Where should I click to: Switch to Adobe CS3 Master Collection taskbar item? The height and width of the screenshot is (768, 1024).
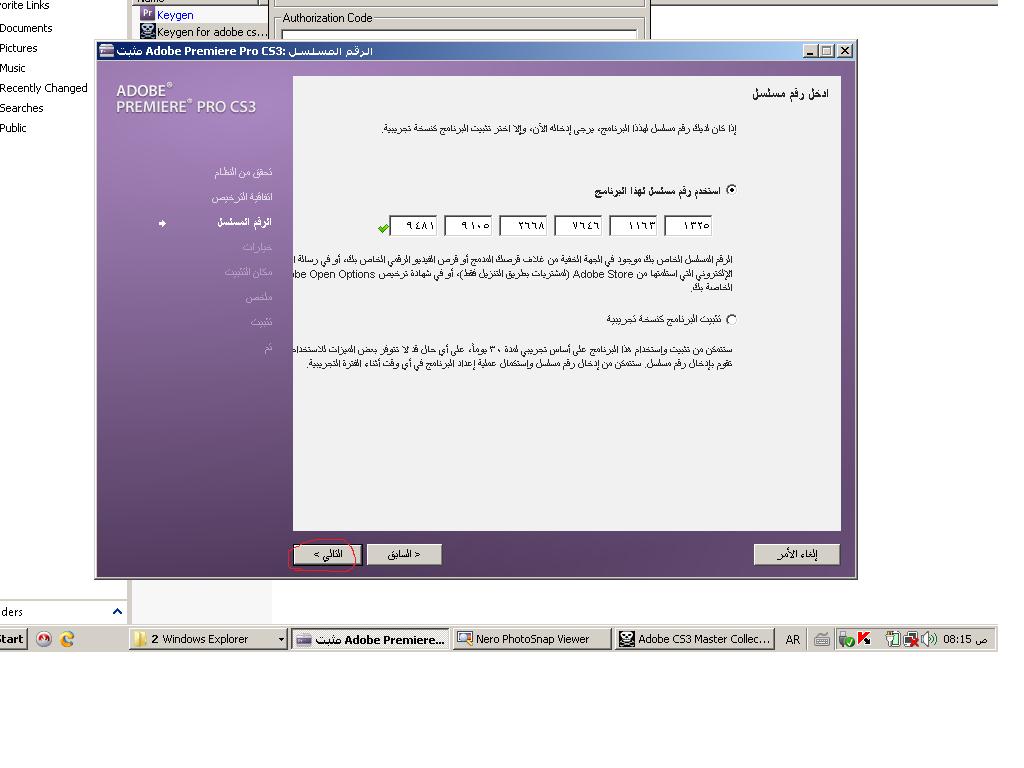click(695, 639)
